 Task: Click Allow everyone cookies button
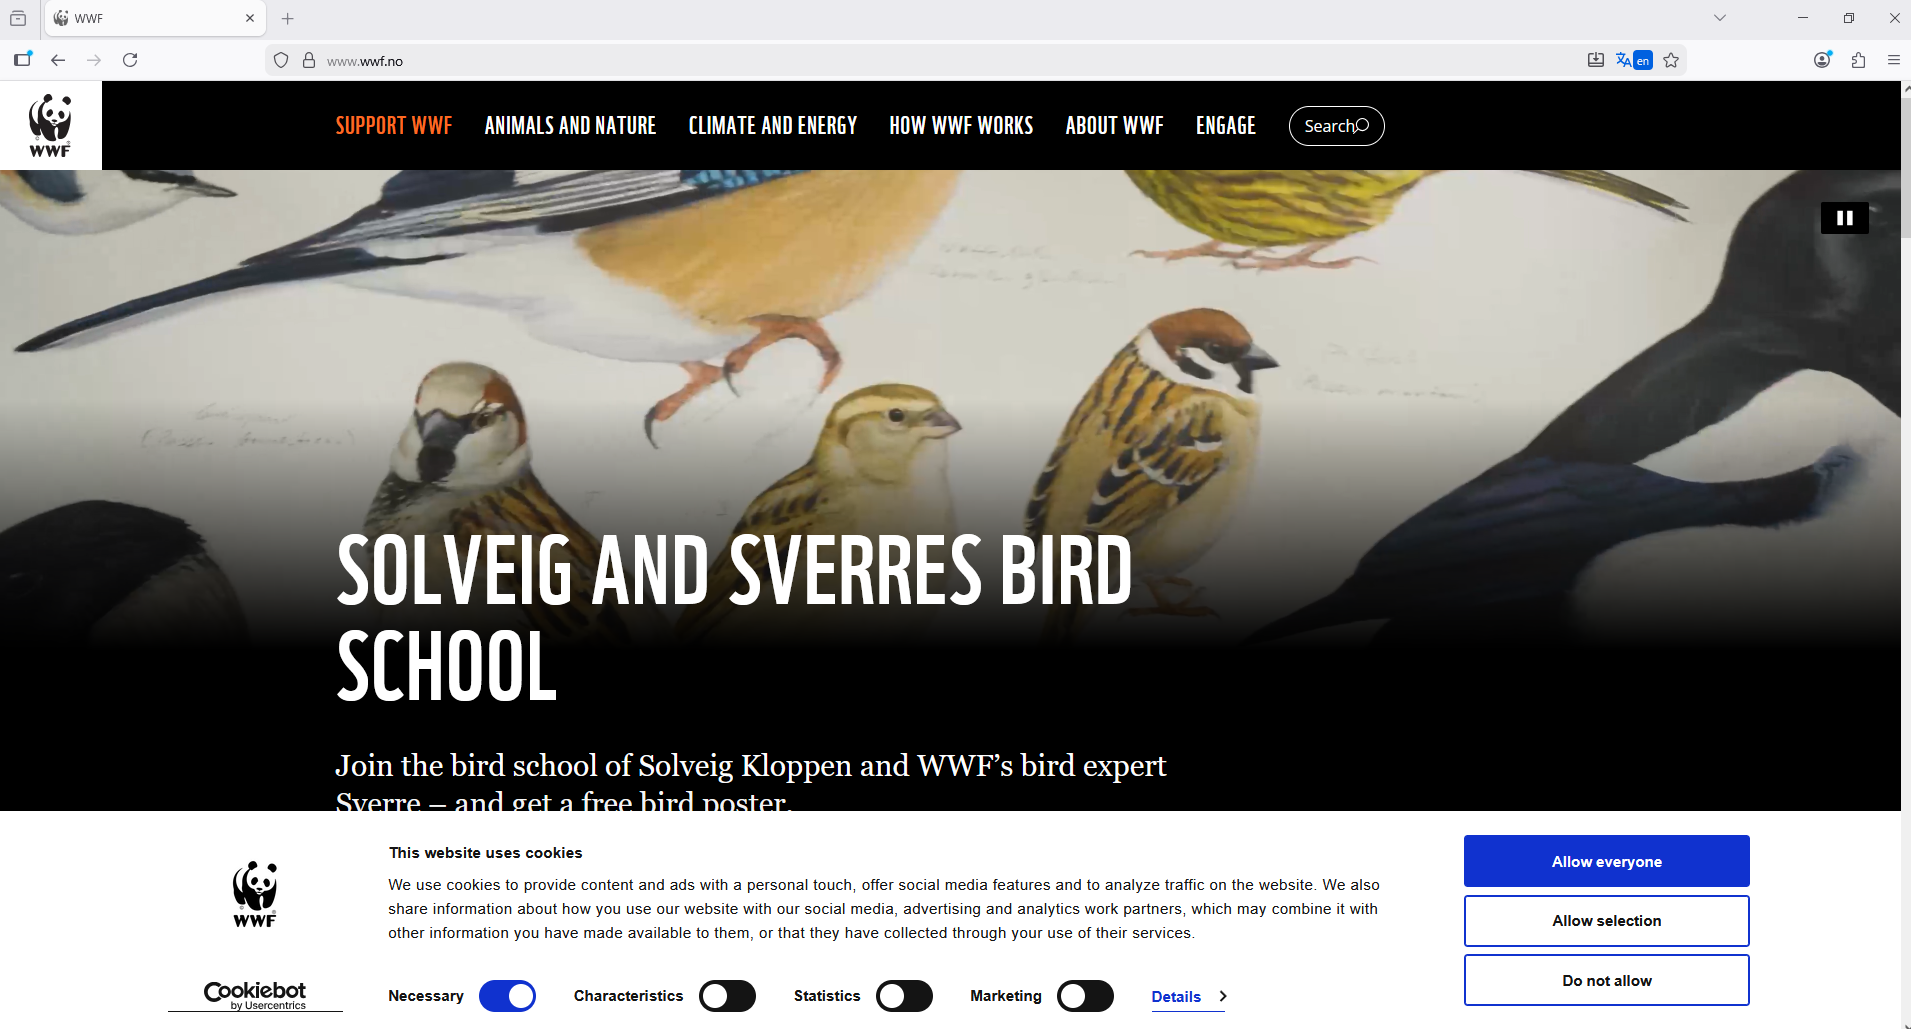(1607, 861)
